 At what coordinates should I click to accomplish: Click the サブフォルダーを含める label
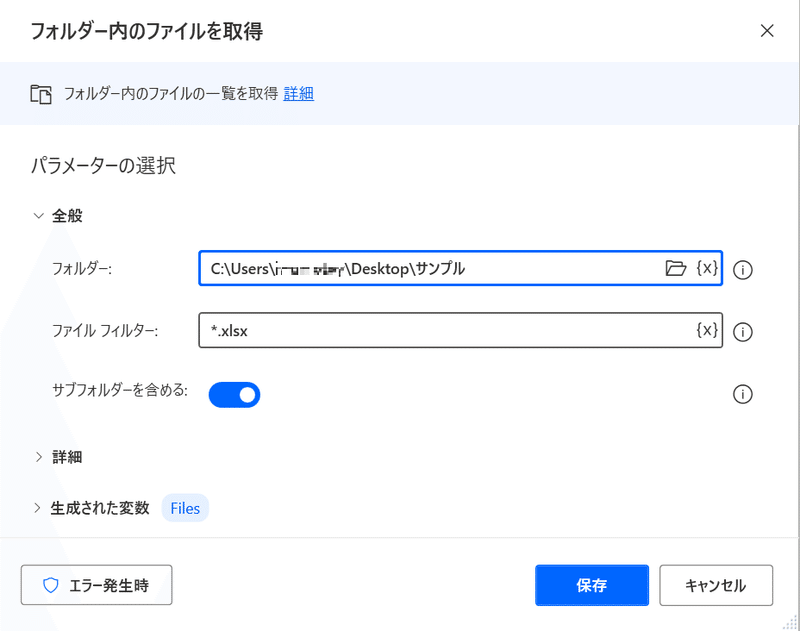coord(120,390)
